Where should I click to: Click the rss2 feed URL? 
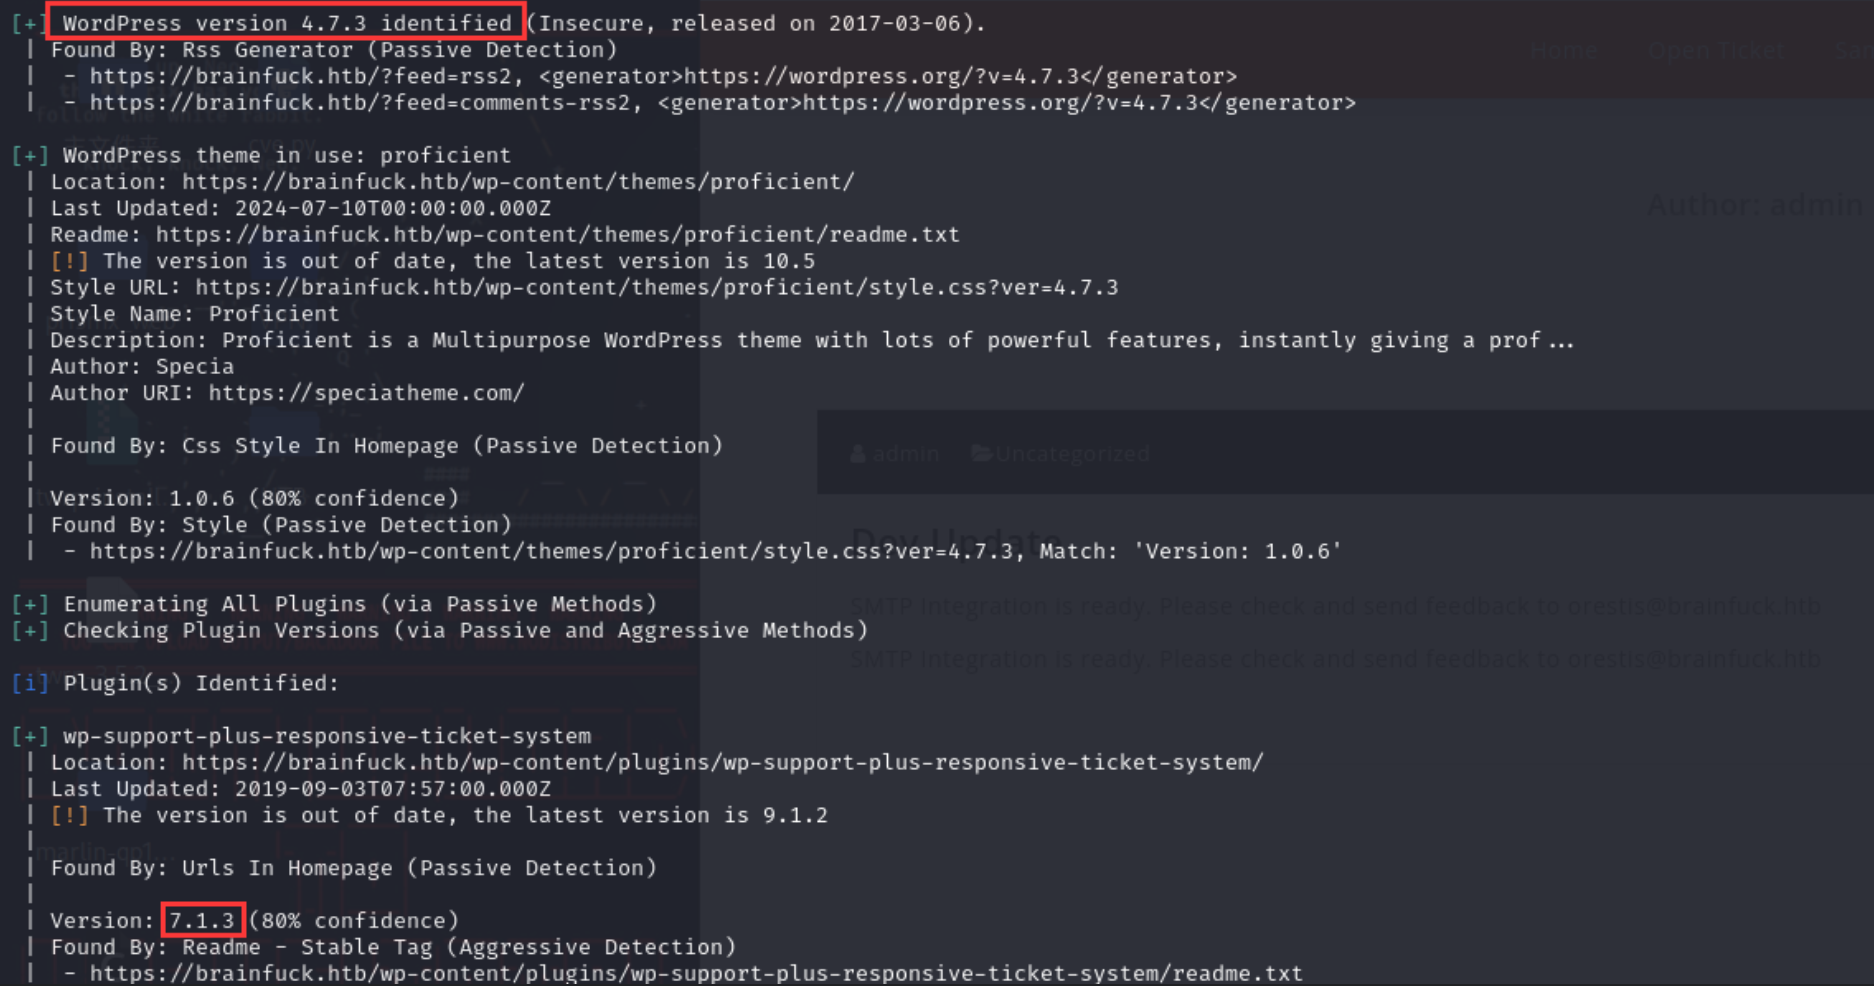(300, 76)
